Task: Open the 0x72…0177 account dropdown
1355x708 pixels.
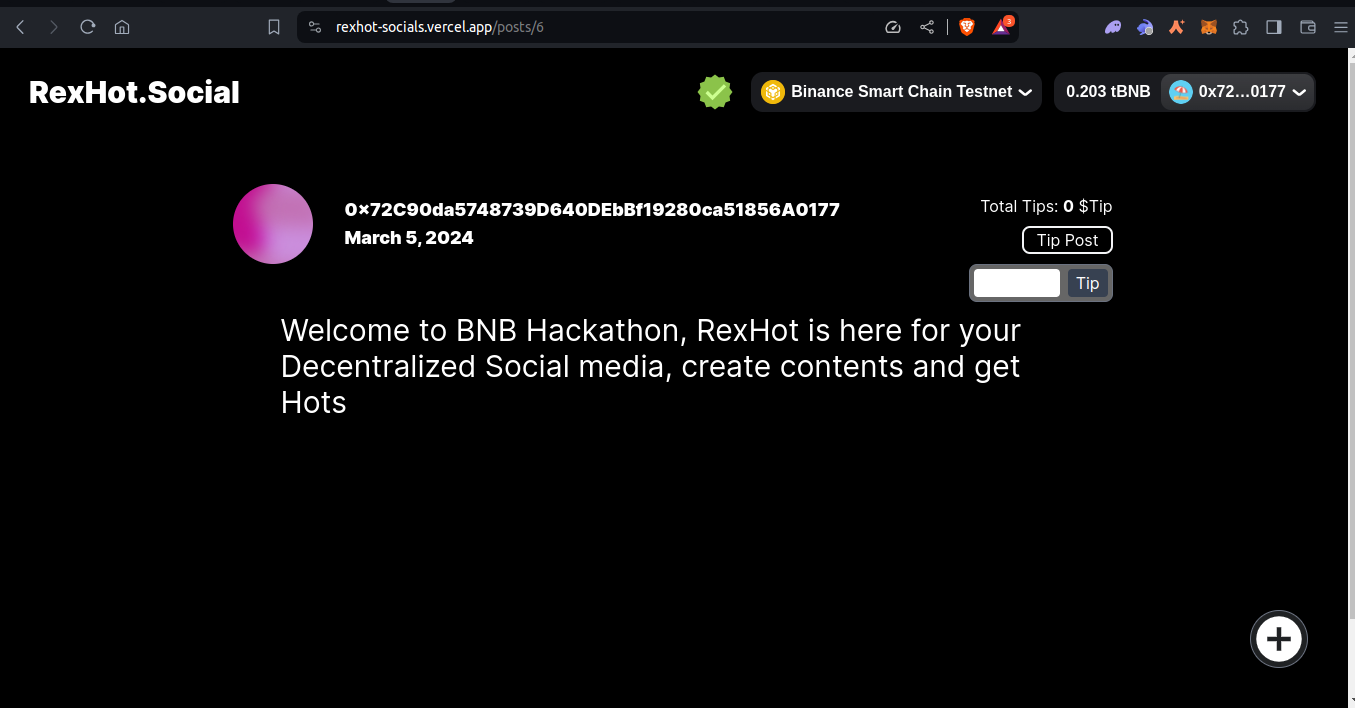Action: (x=1238, y=92)
